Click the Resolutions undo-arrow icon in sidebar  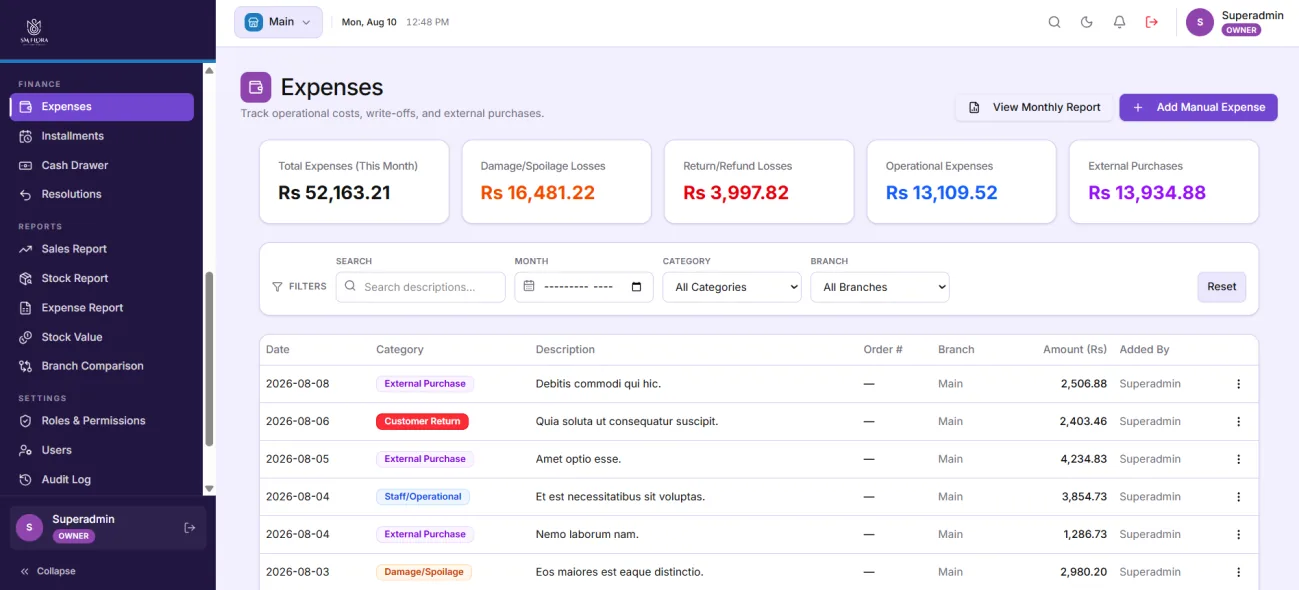[x=25, y=194]
